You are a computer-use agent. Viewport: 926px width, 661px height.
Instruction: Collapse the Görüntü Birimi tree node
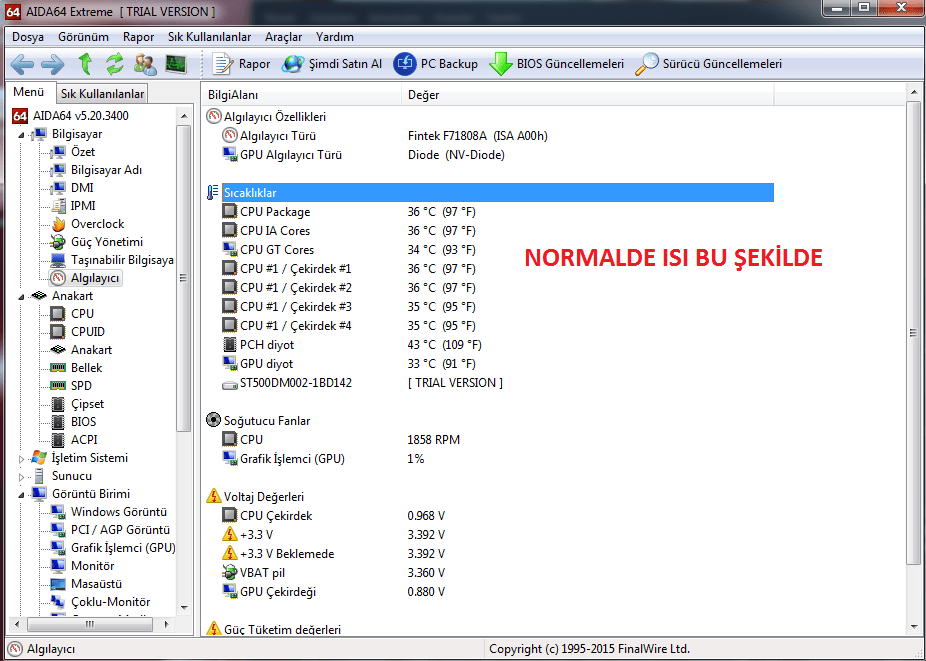coord(22,494)
